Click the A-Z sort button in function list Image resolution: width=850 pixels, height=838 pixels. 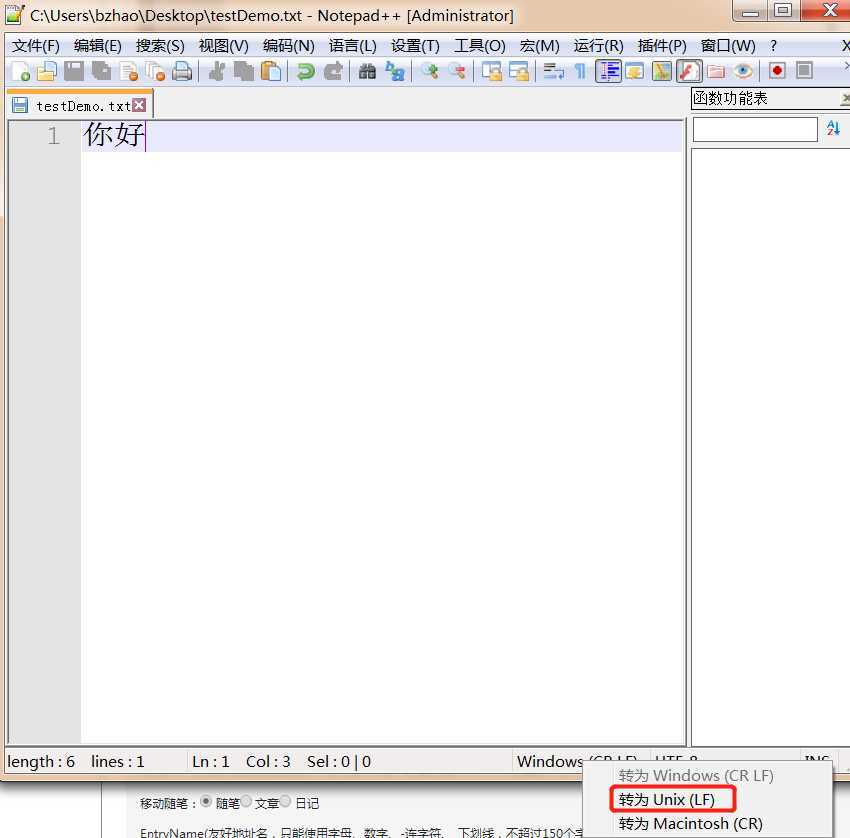(833, 128)
